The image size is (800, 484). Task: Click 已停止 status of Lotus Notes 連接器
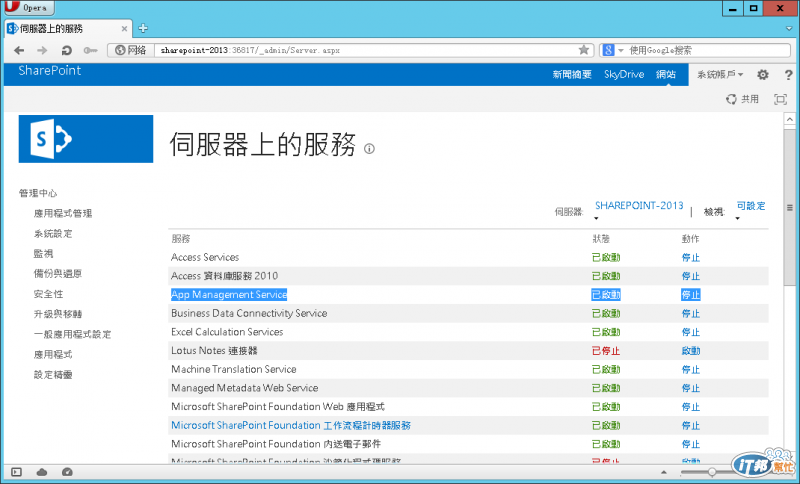click(606, 351)
